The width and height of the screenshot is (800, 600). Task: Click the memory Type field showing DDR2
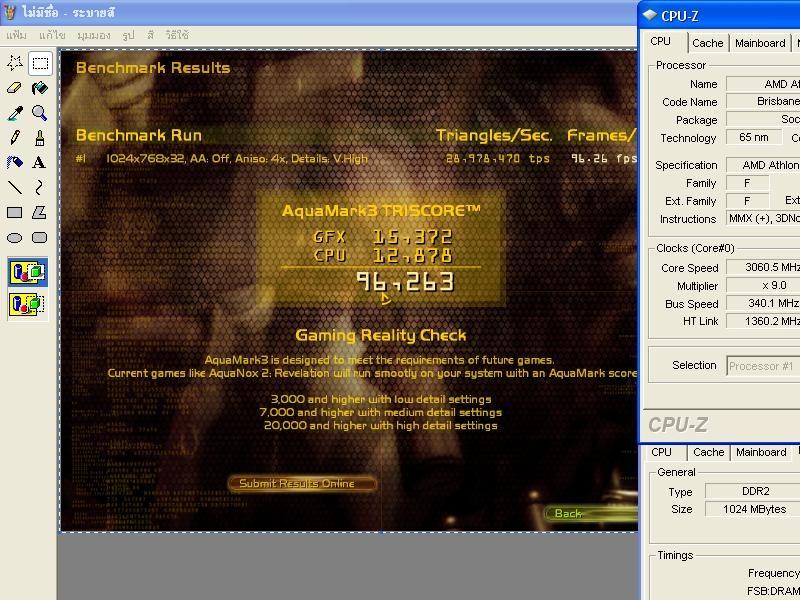(x=753, y=491)
